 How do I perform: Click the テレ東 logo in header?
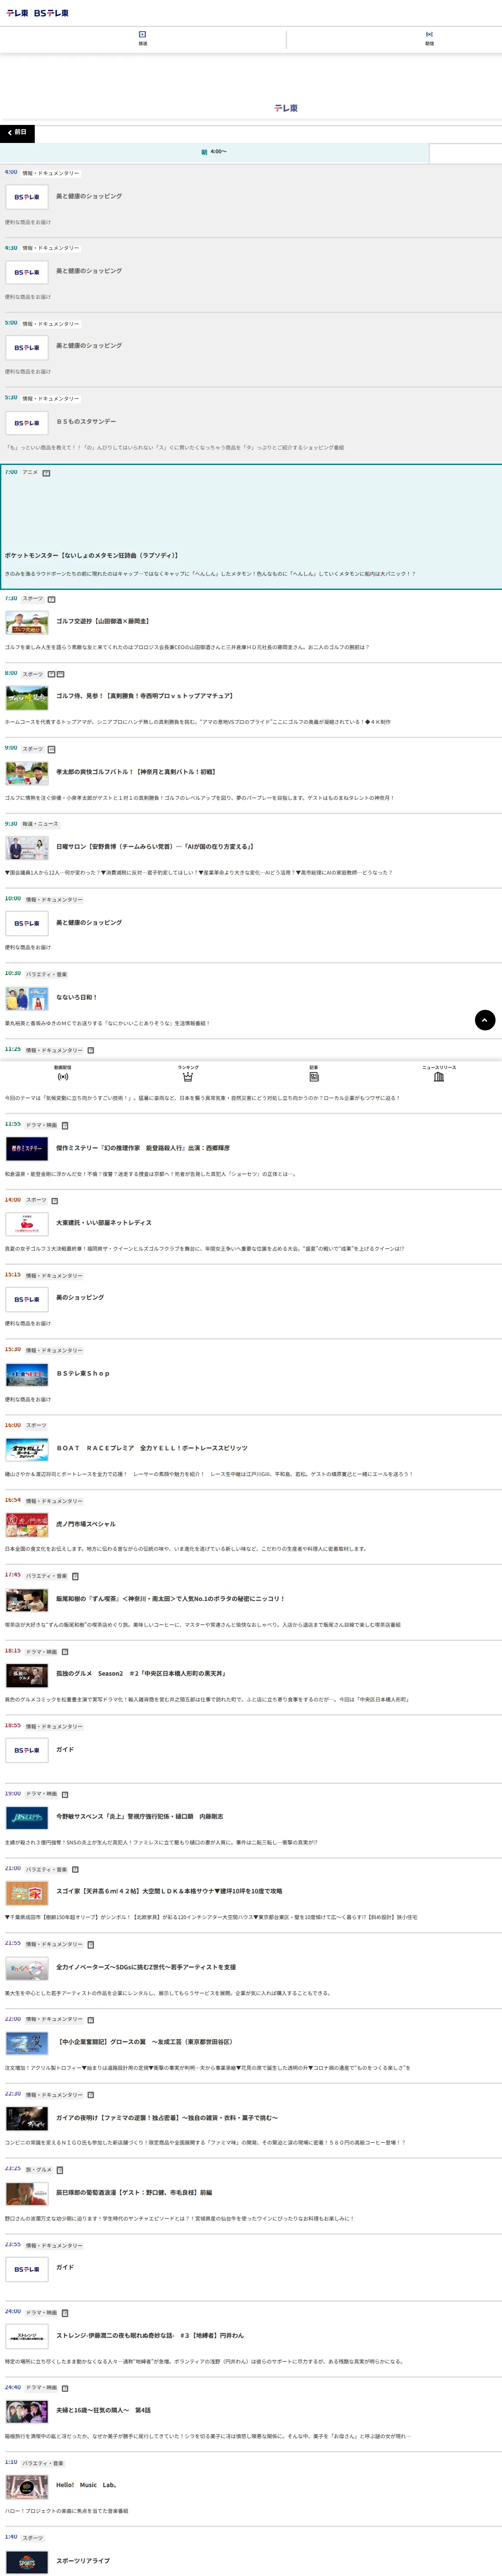[x=18, y=13]
